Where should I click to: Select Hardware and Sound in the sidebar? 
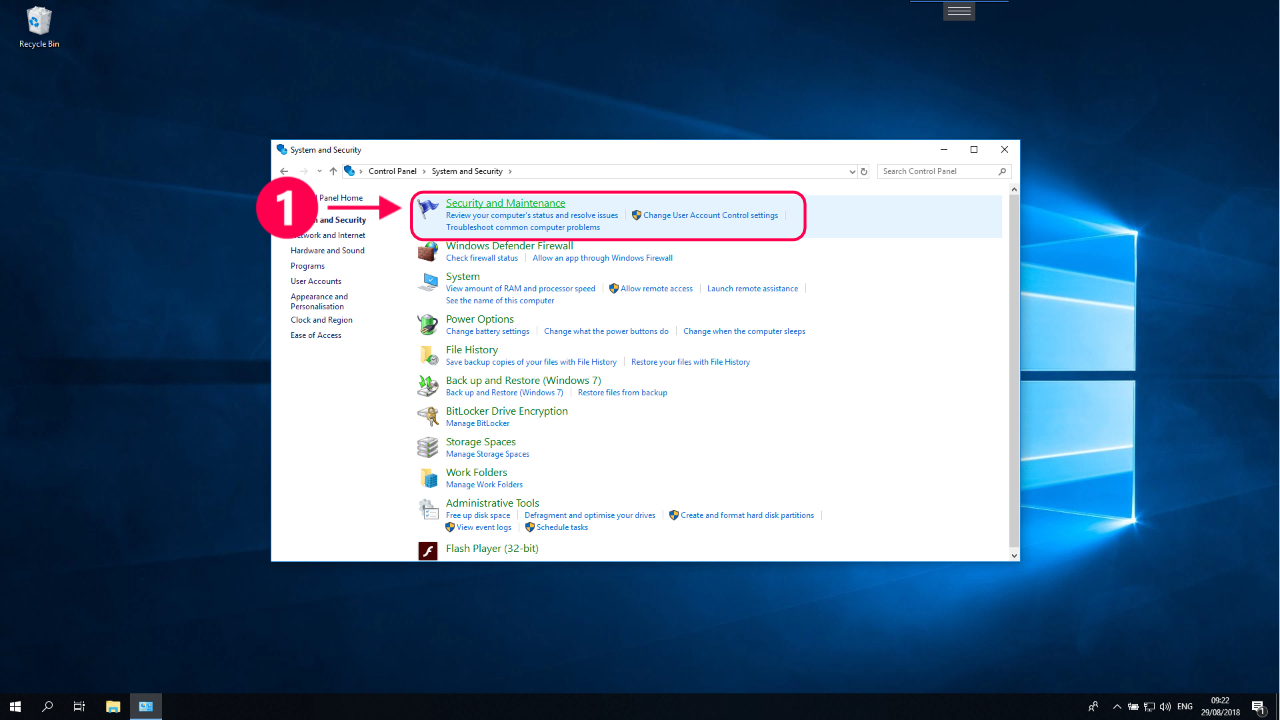327,250
